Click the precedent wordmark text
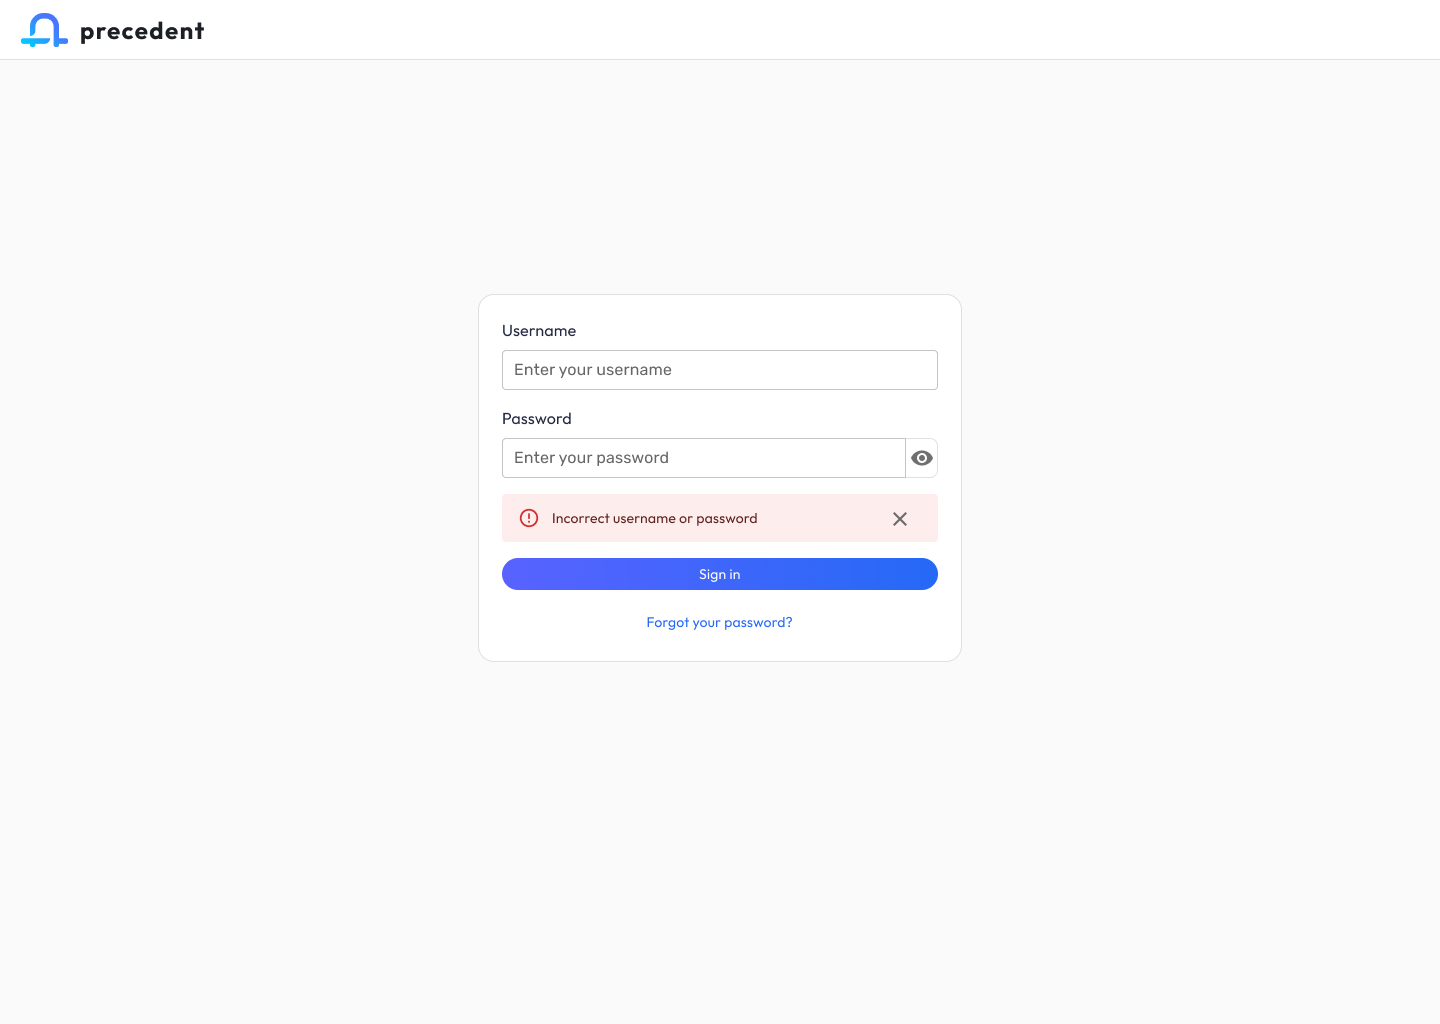Screen dimensions: 1440x1024 [142, 31]
